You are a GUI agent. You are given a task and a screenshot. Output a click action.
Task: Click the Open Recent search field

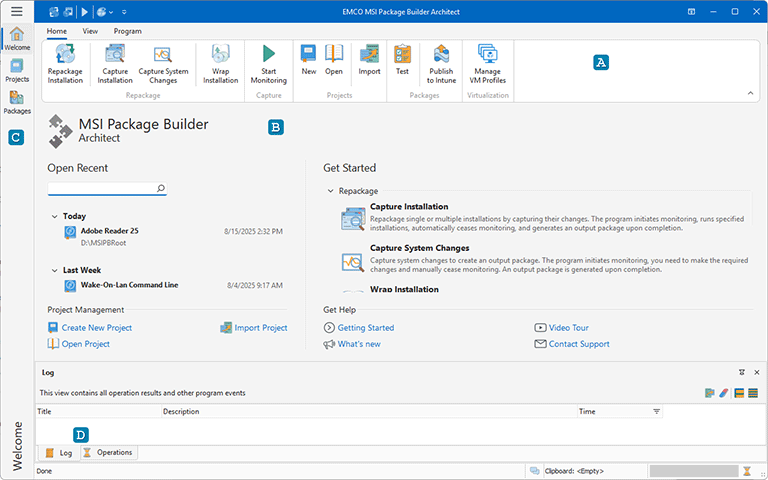(x=100, y=188)
